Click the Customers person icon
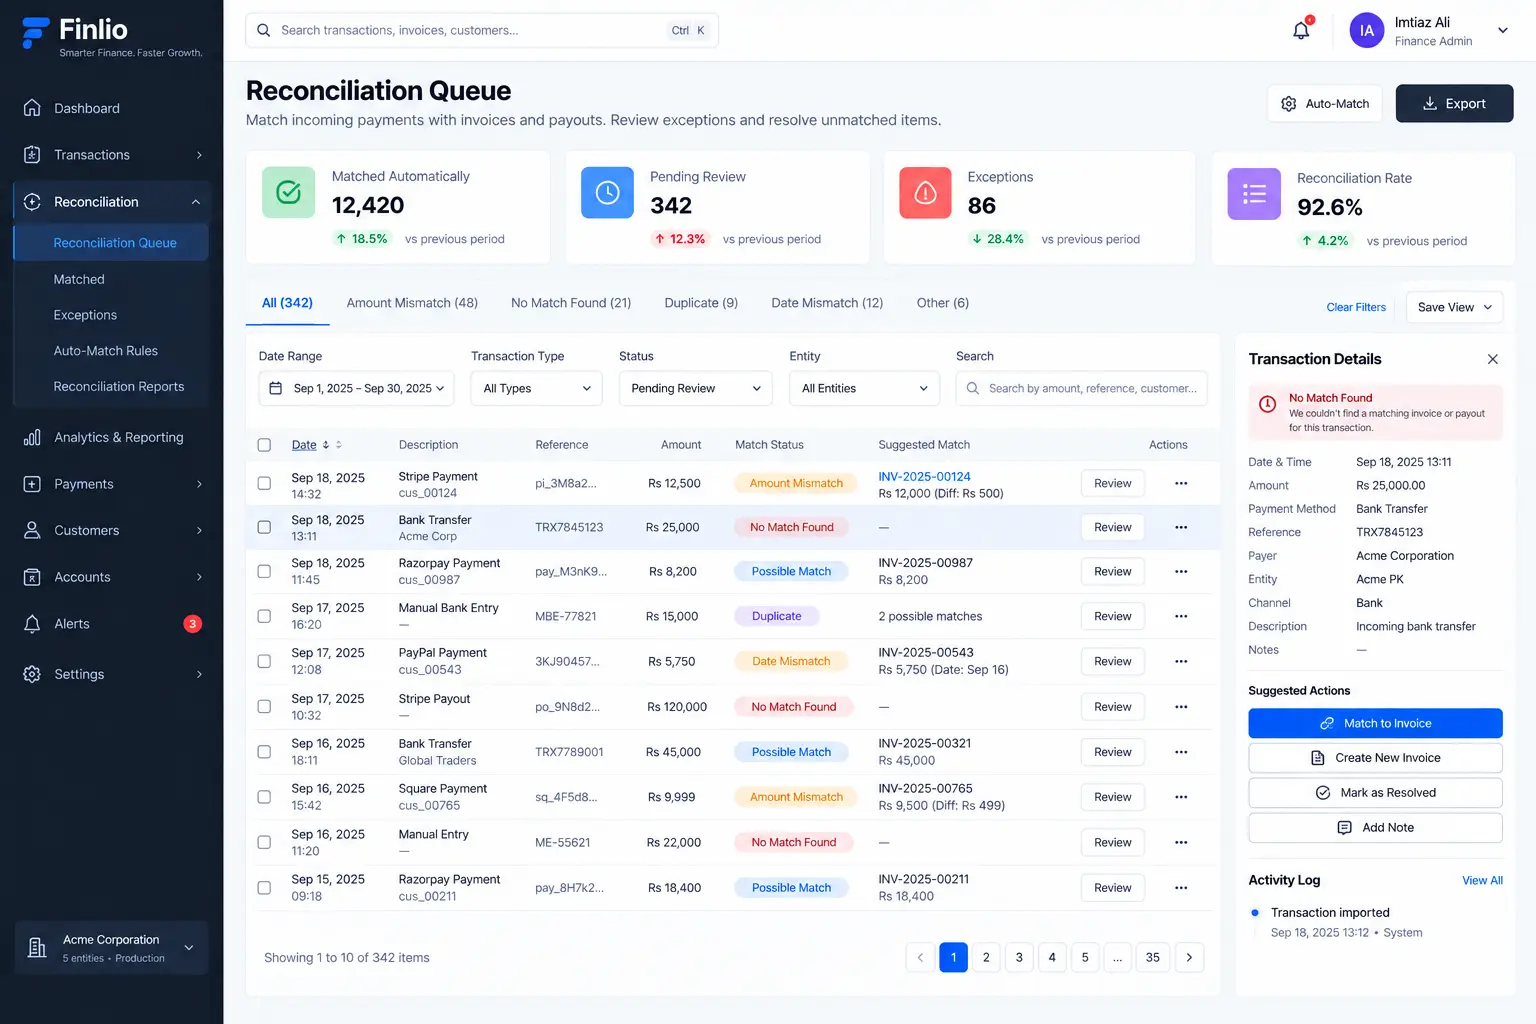This screenshot has width=1536, height=1024. tap(32, 530)
